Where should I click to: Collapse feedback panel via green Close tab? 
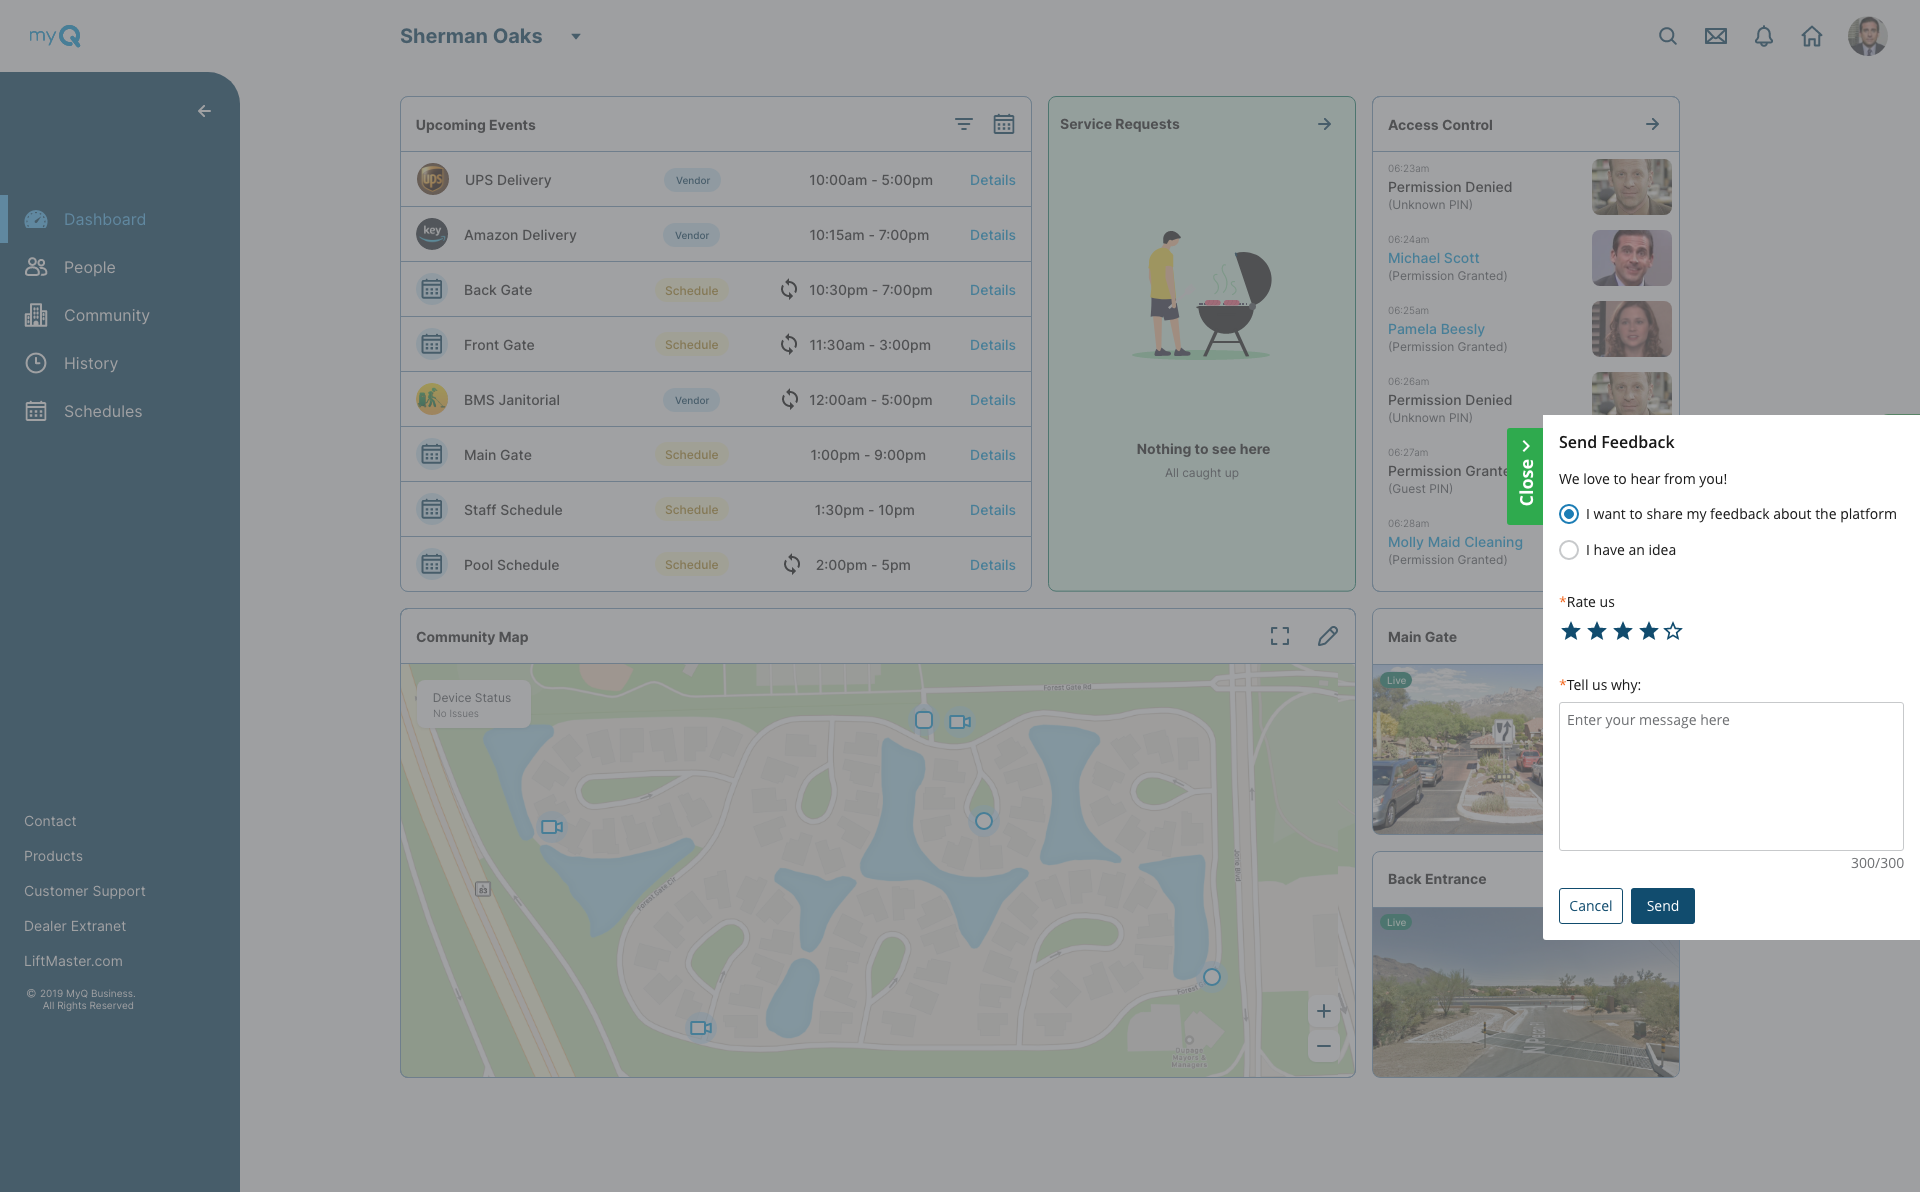coord(1525,476)
